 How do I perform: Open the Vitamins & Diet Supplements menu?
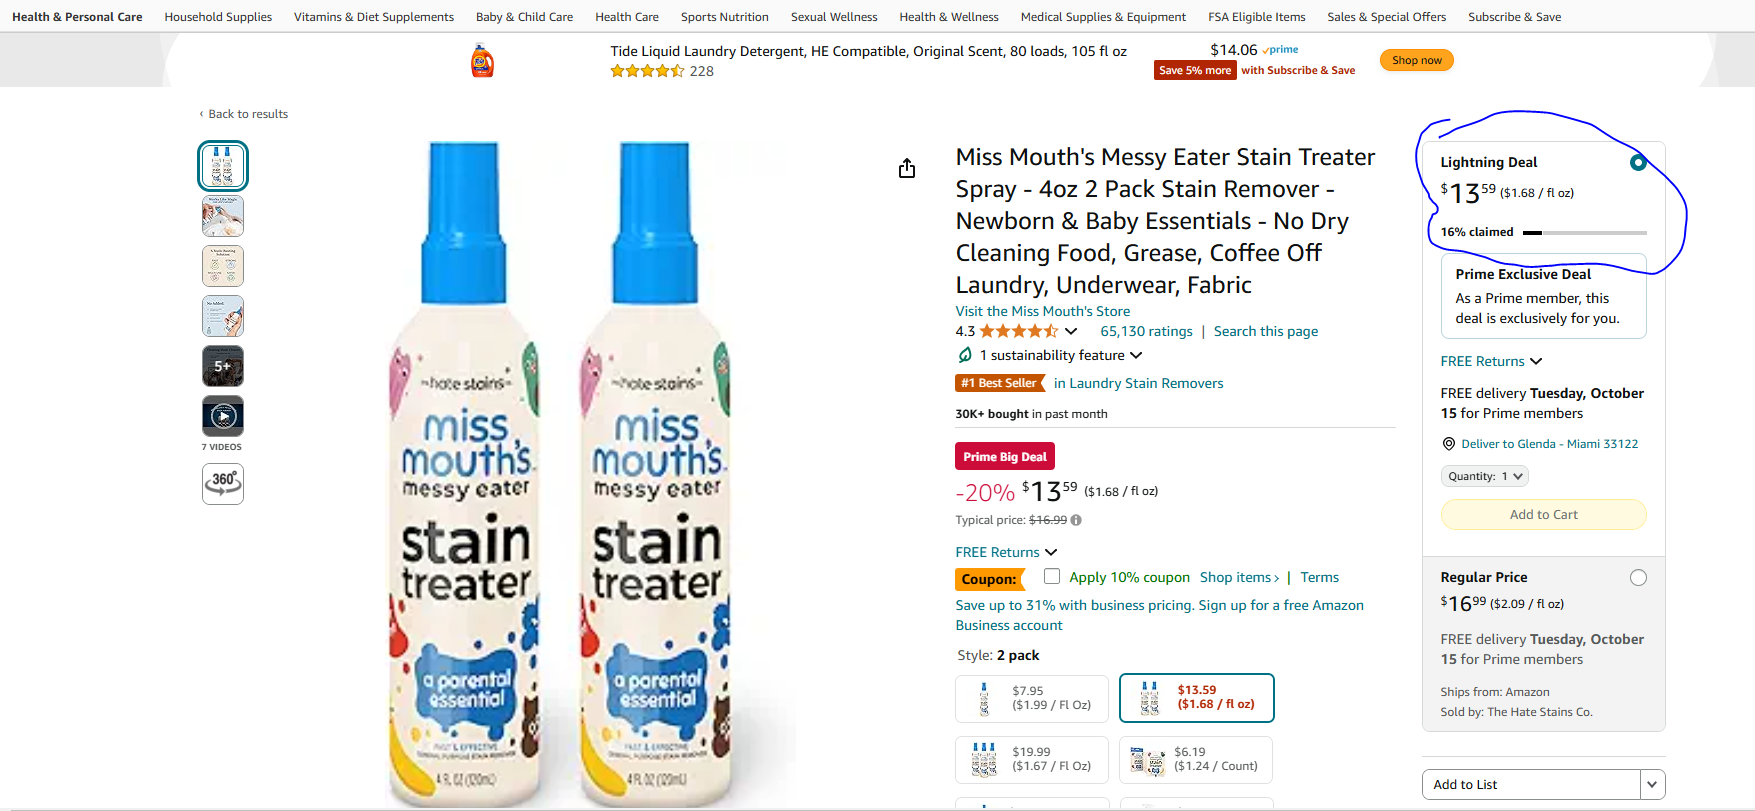(374, 17)
